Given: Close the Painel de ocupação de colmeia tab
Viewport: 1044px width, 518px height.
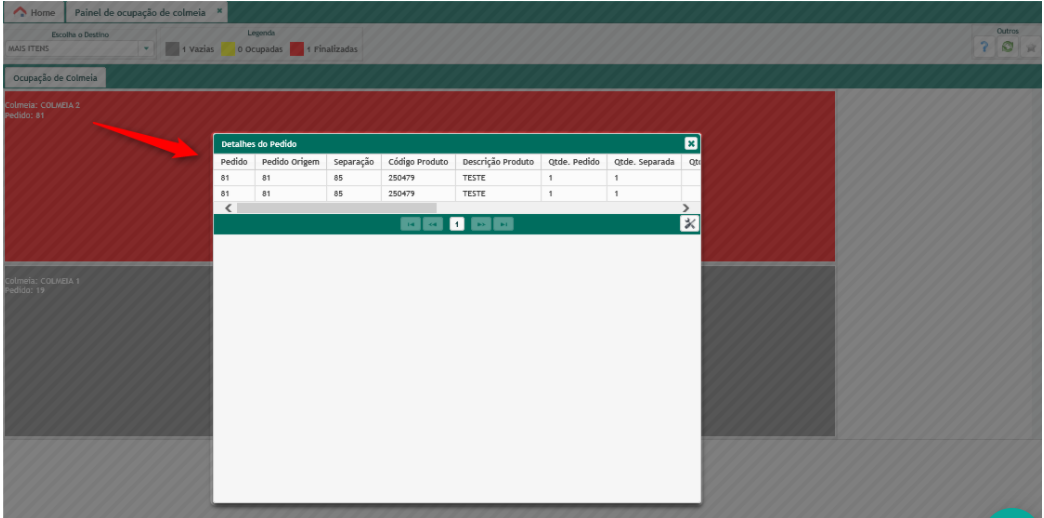Looking at the screenshot, I should click(220, 11).
